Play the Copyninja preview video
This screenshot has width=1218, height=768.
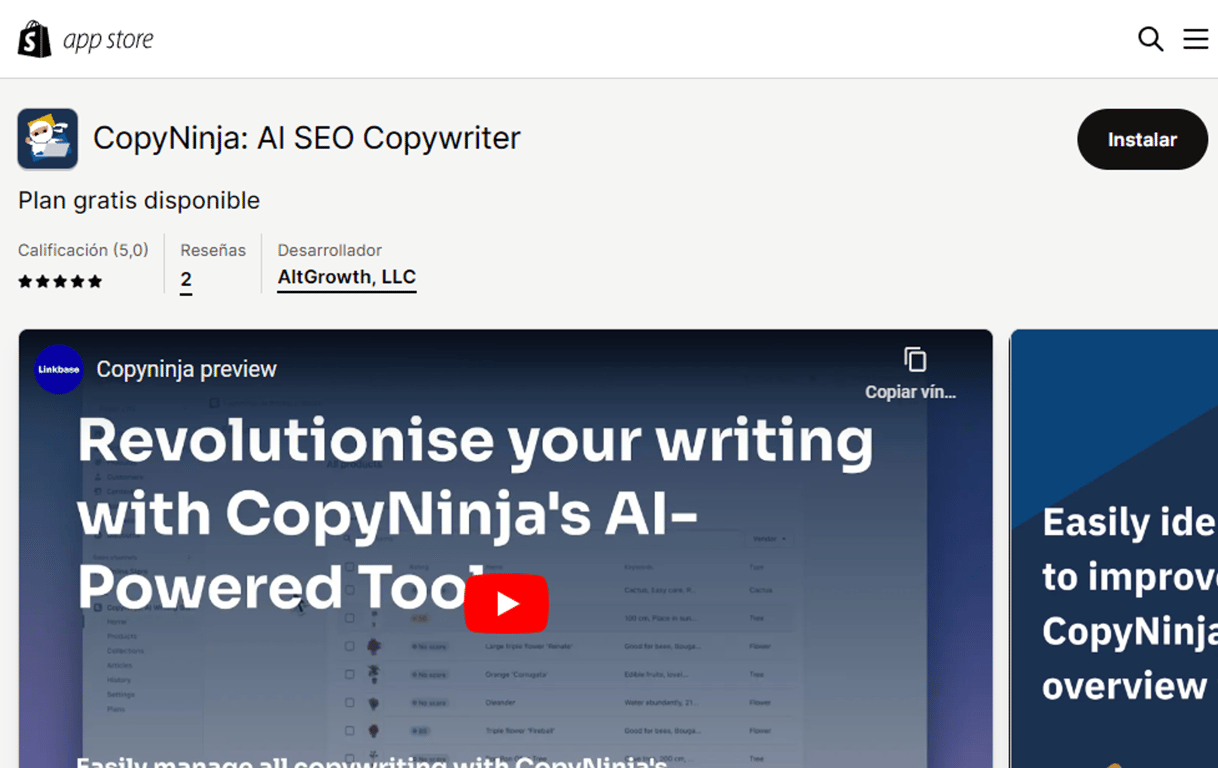click(x=507, y=603)
